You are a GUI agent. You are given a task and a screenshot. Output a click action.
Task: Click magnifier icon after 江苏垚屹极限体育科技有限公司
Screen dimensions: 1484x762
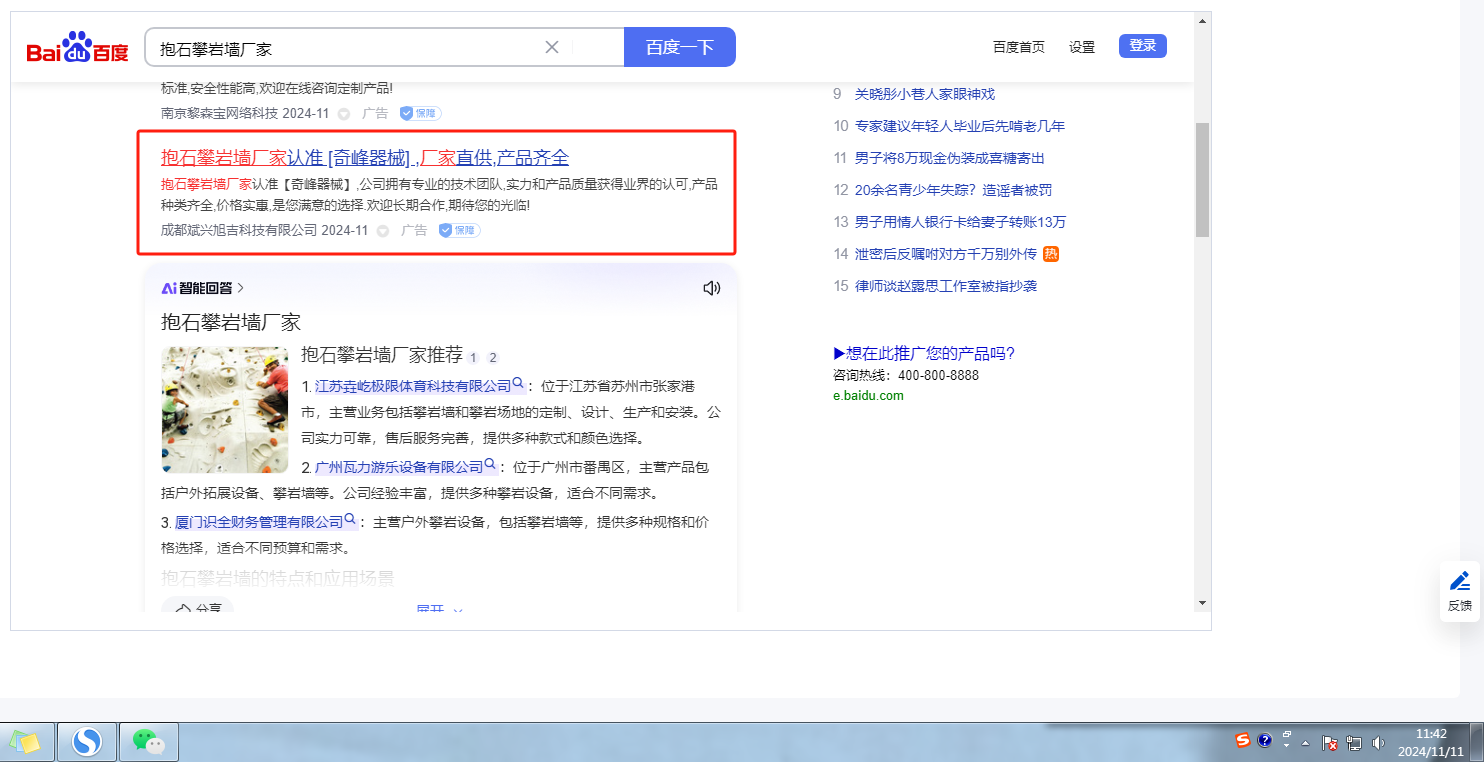coord(519,384)
